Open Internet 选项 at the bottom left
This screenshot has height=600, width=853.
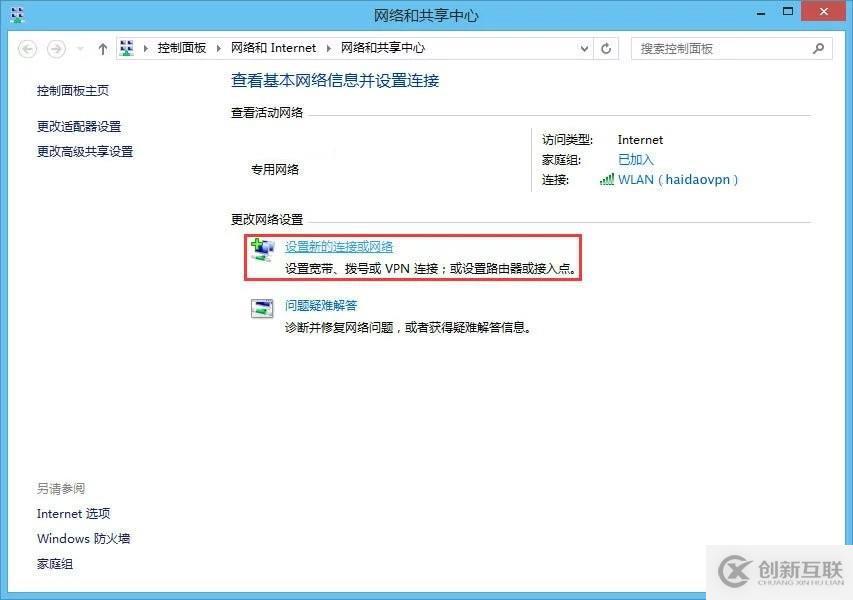(73, 513)
